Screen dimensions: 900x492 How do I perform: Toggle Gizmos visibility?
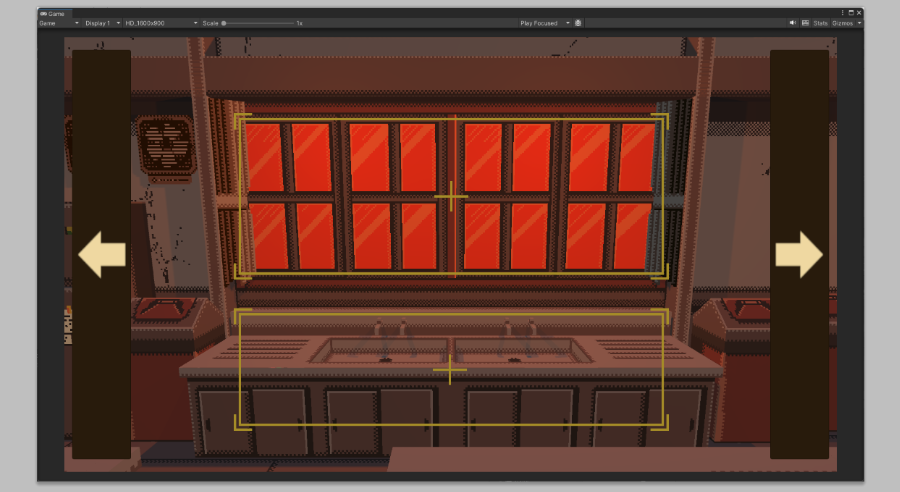(842, 22)
